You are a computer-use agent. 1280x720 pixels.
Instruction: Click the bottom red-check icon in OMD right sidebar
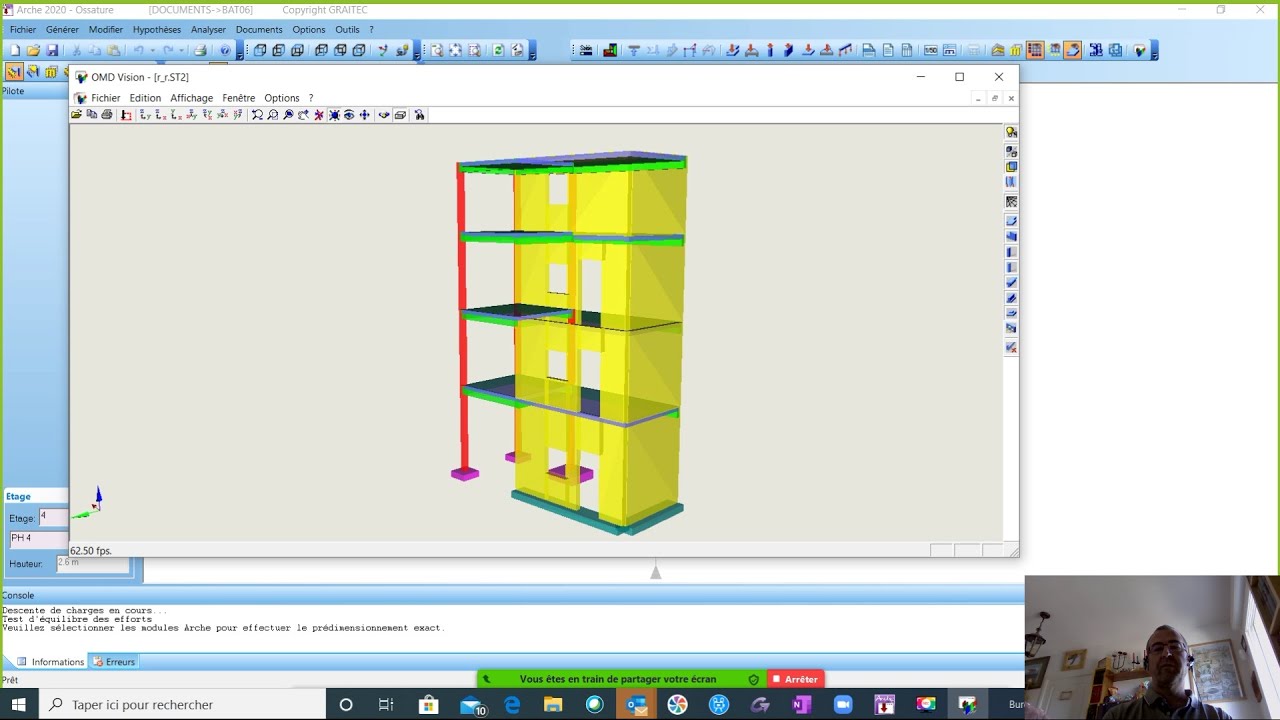(x=1011, y=347)
